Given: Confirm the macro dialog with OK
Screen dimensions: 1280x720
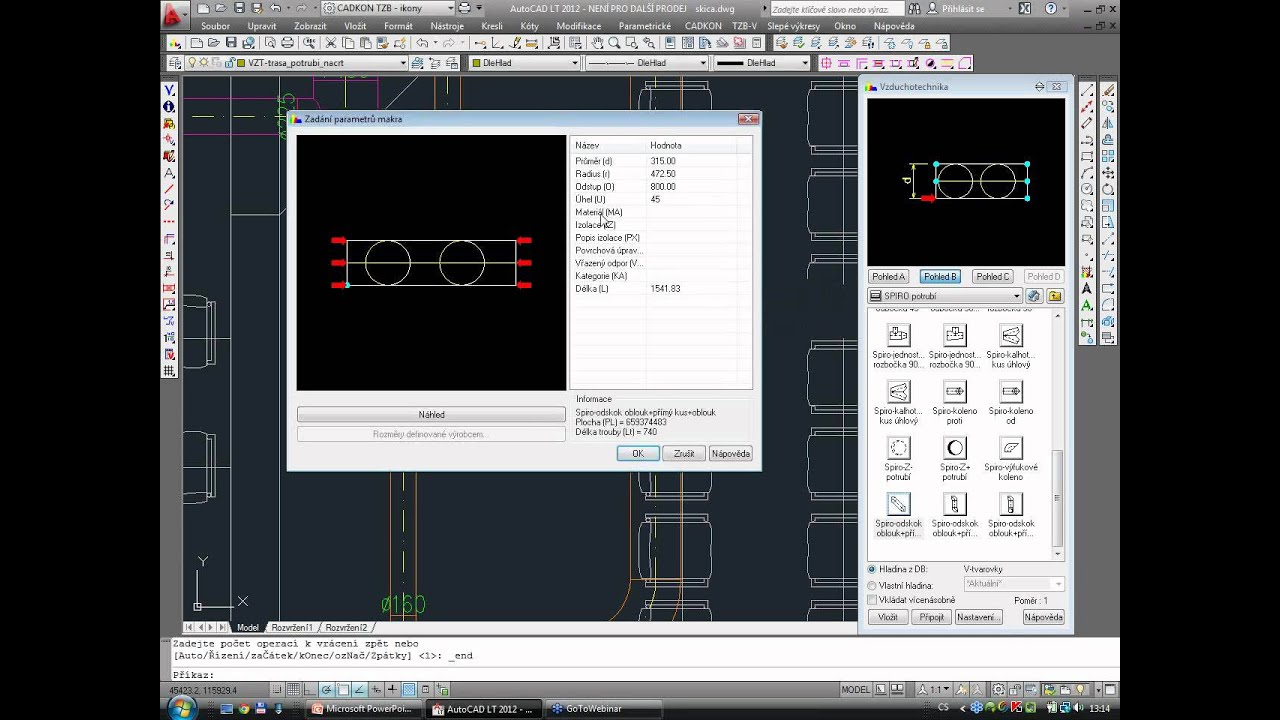Looking at the screenshot, I should (x=638, y=454).
